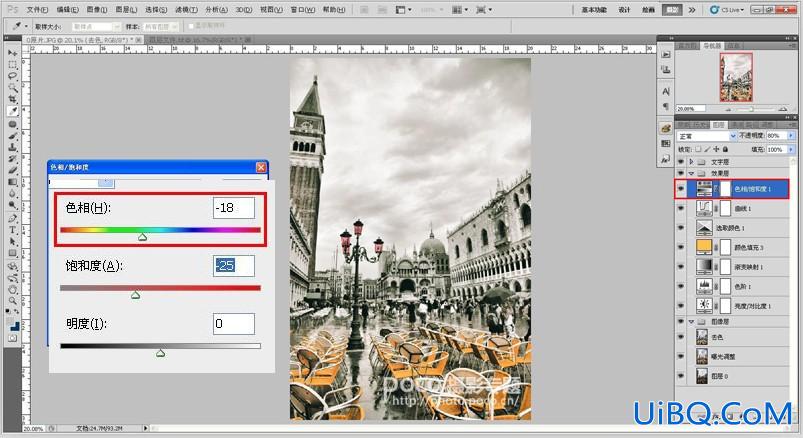
Task: Expand the 文字层 group
Action: (x=691, y=162)
